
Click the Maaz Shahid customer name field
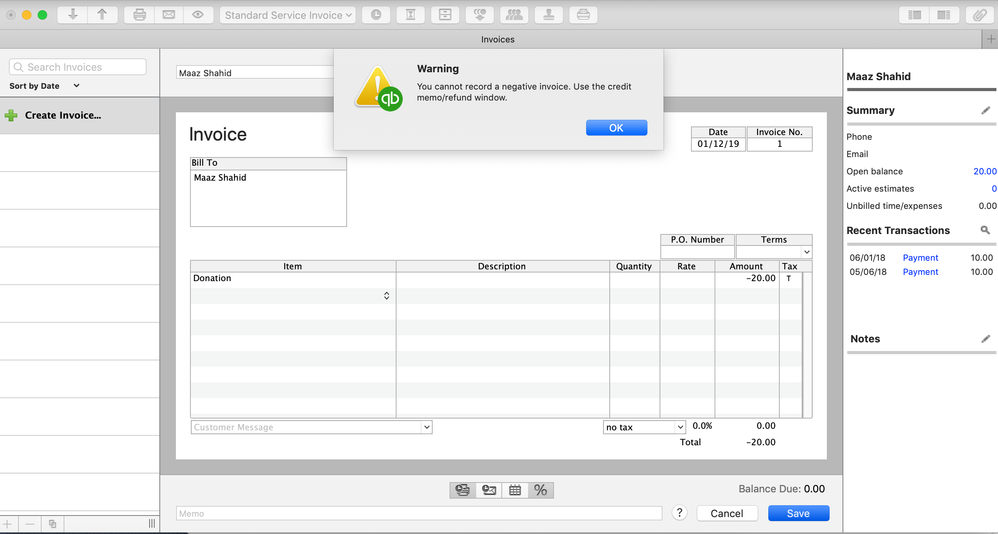255,73
